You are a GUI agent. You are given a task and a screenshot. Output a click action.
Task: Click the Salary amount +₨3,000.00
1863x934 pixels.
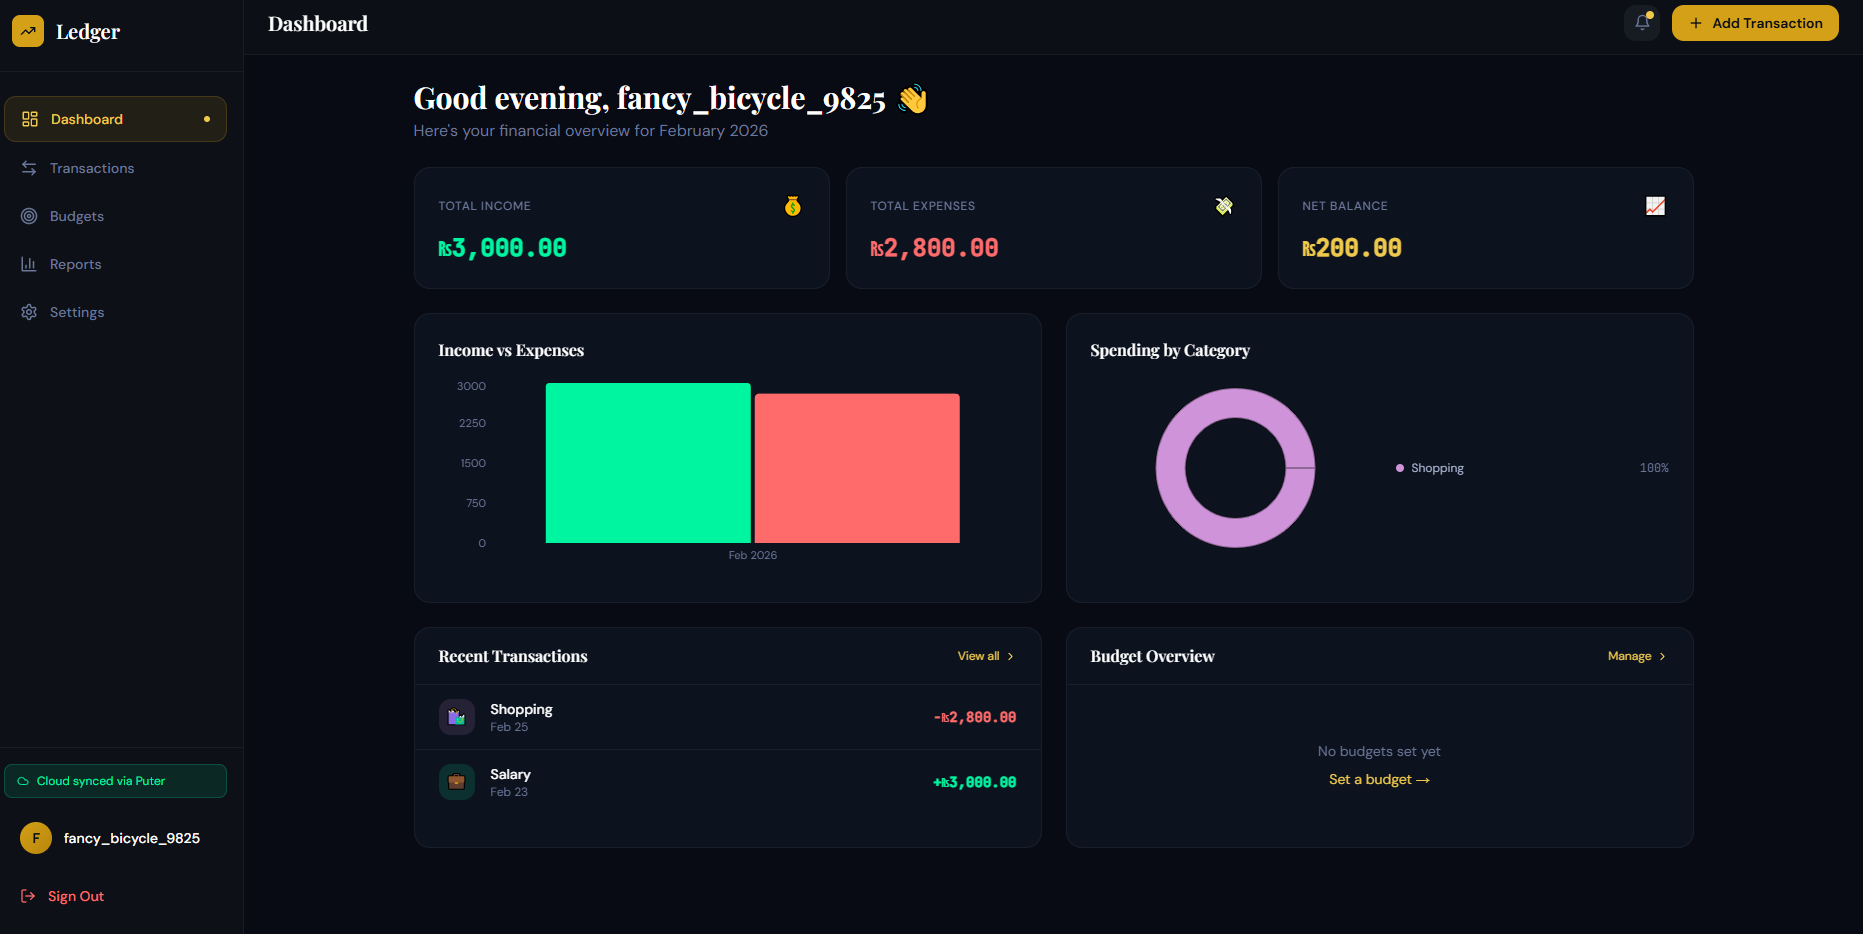(975, 782)
